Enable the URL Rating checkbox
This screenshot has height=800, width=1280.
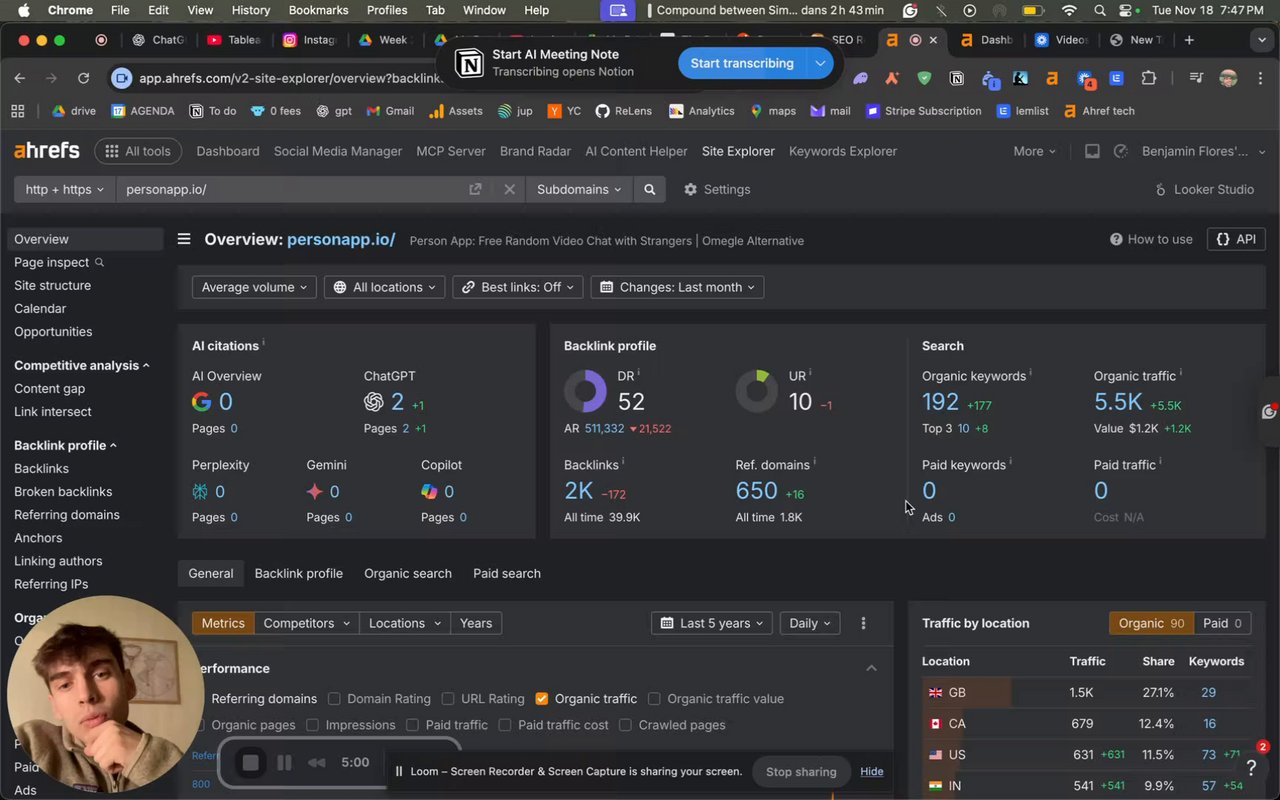448,699
